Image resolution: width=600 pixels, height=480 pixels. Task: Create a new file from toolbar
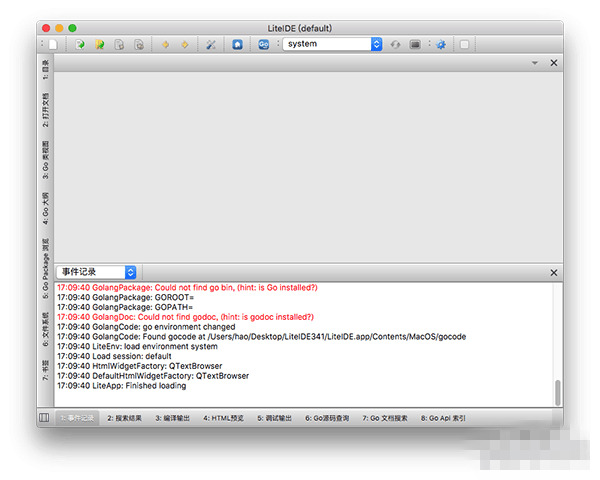click(x=53, y=45)
